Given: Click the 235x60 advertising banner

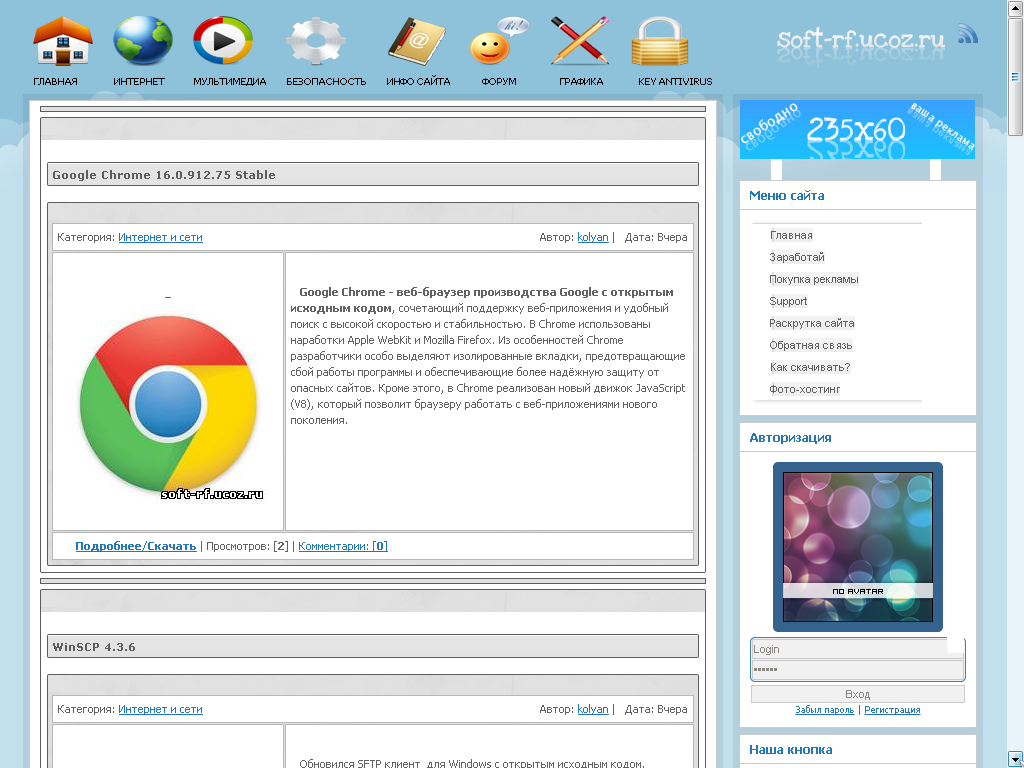Looking at the screenshot, I should pyautogui.click(x=857, y=129).
